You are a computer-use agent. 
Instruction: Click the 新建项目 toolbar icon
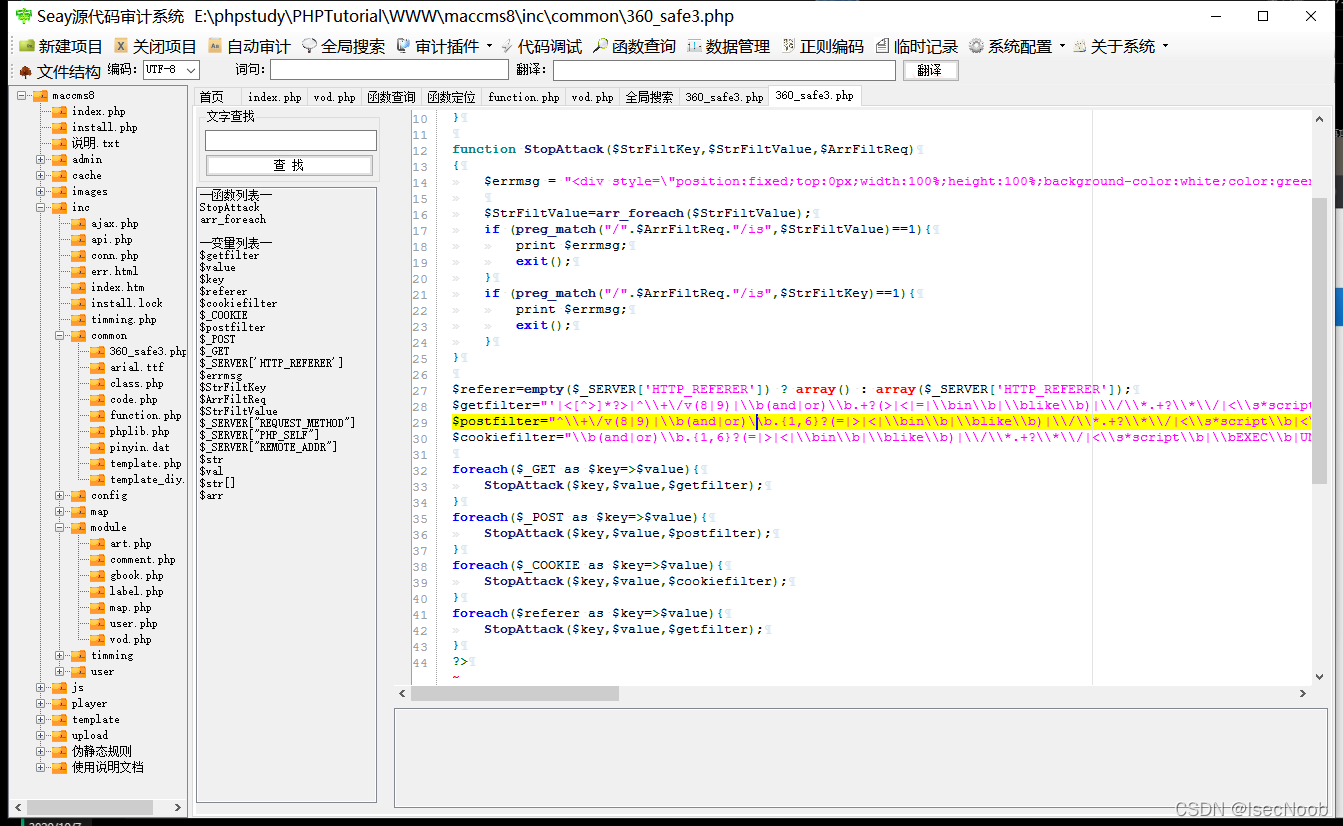pos(27,46)
